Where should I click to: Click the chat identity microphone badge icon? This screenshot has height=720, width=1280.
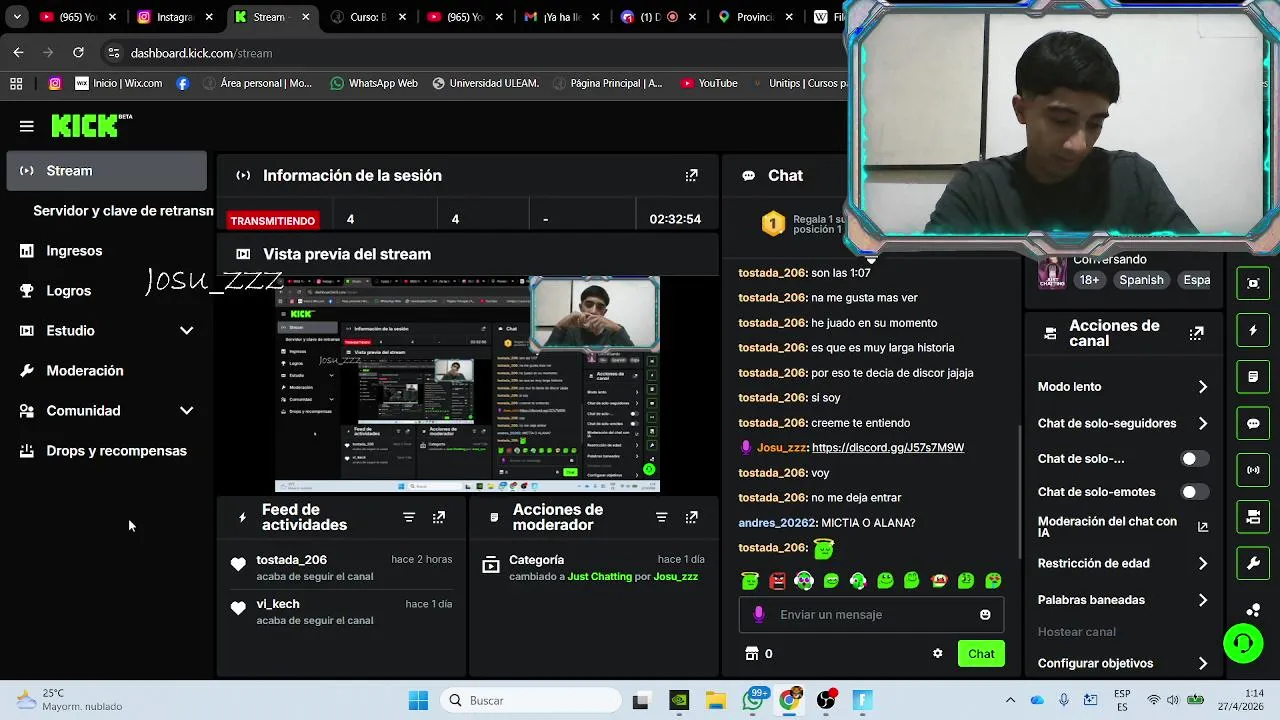pos(759,615)
